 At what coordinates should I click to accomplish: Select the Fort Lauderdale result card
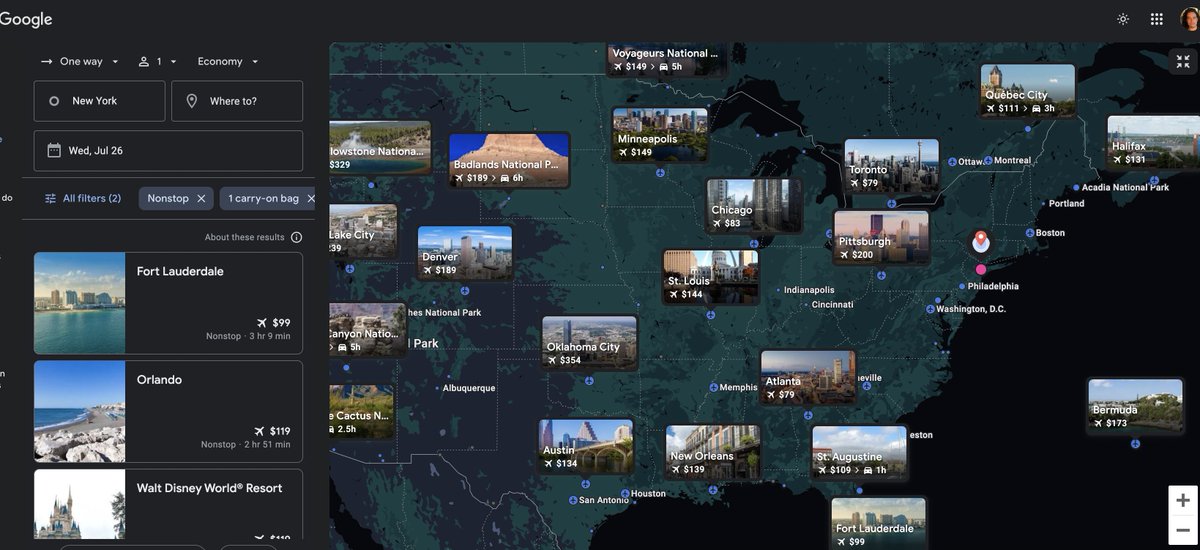[x=168, y=303]
